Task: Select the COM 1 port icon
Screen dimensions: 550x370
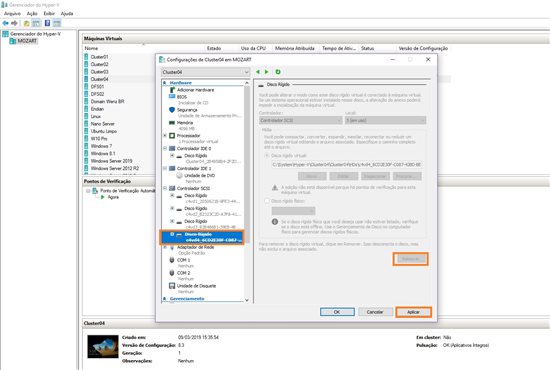Action: (x=172, y=260)
